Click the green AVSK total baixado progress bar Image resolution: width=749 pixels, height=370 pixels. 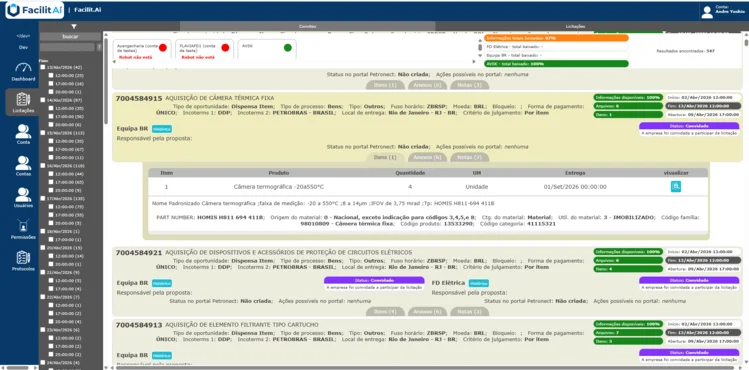coord(556,63)
